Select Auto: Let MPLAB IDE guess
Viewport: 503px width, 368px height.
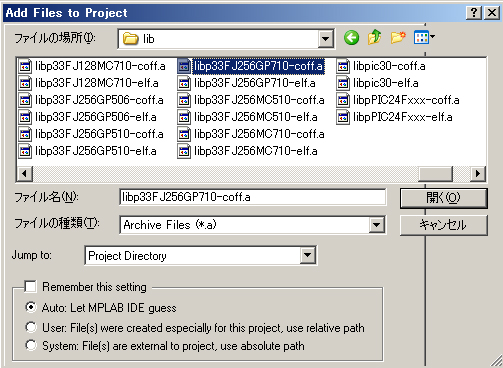pos(31,307)
